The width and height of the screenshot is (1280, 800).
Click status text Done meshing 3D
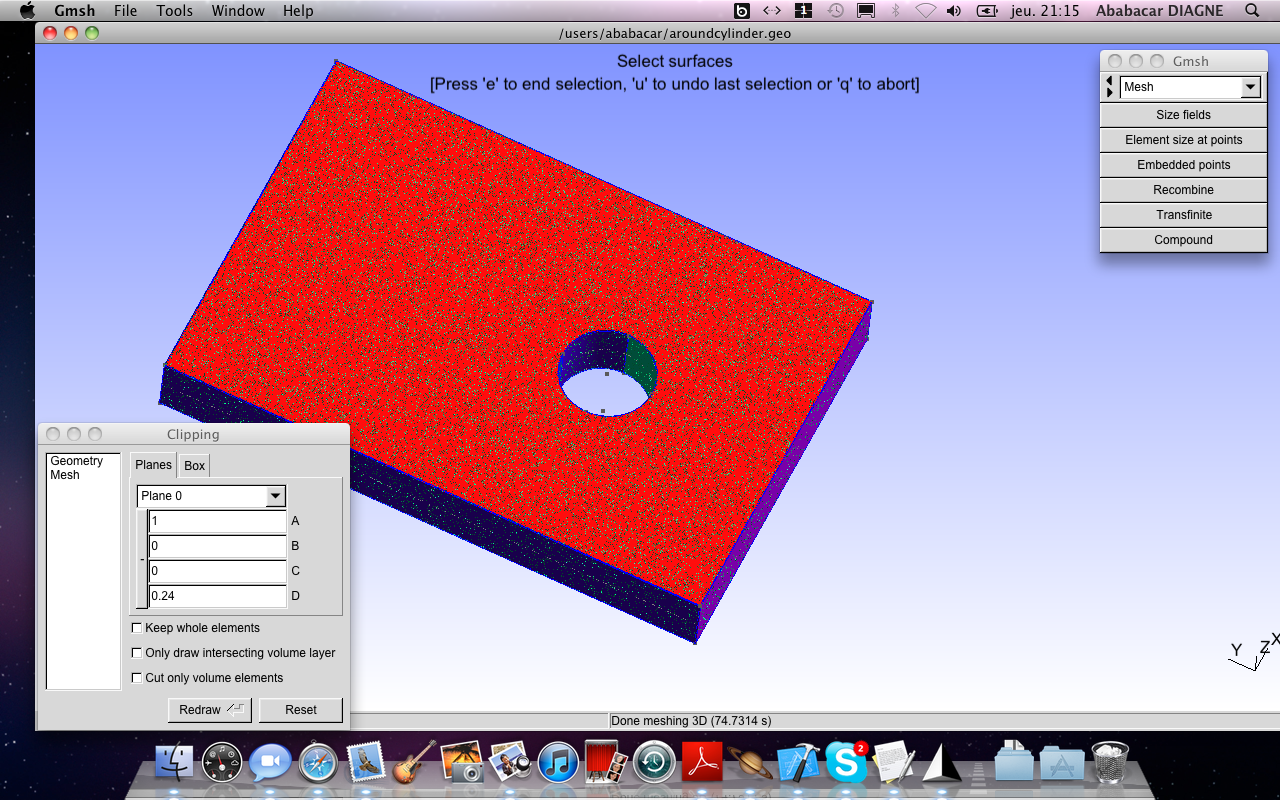point(691,721)
